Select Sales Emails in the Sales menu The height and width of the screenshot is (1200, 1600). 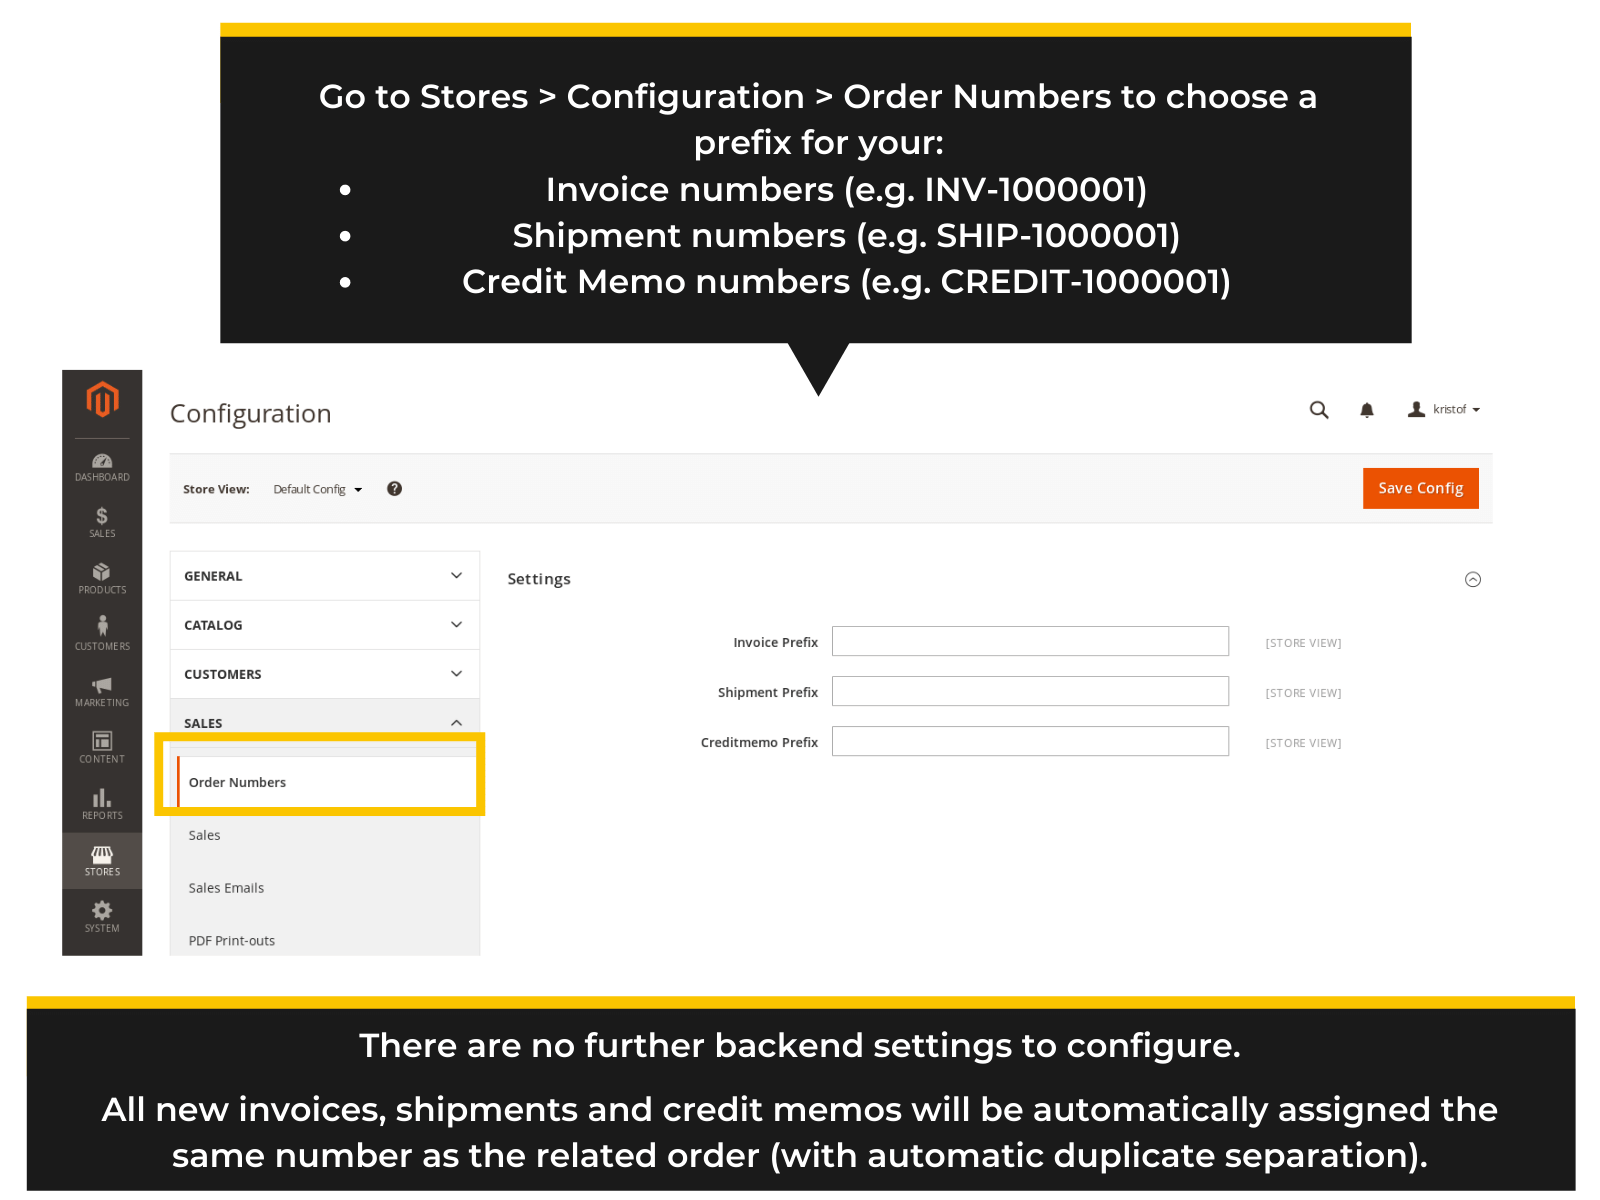pos(226,887)
